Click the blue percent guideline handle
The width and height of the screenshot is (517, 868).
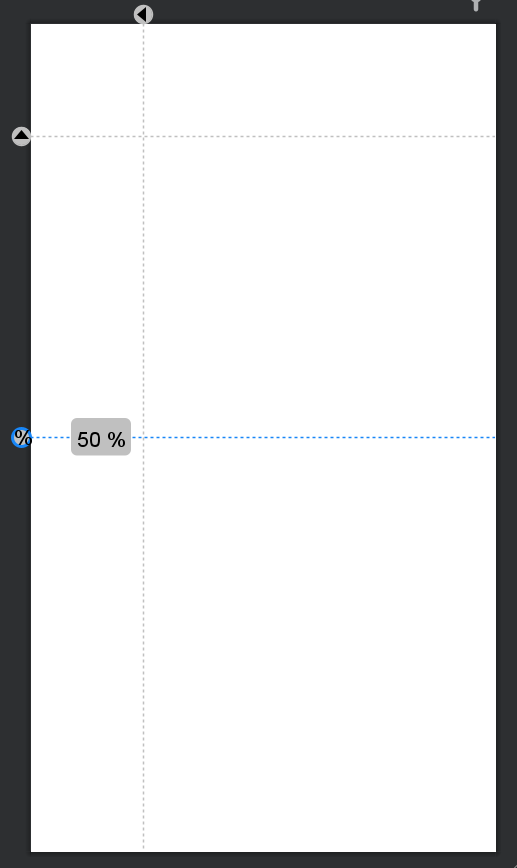[22, 437]
